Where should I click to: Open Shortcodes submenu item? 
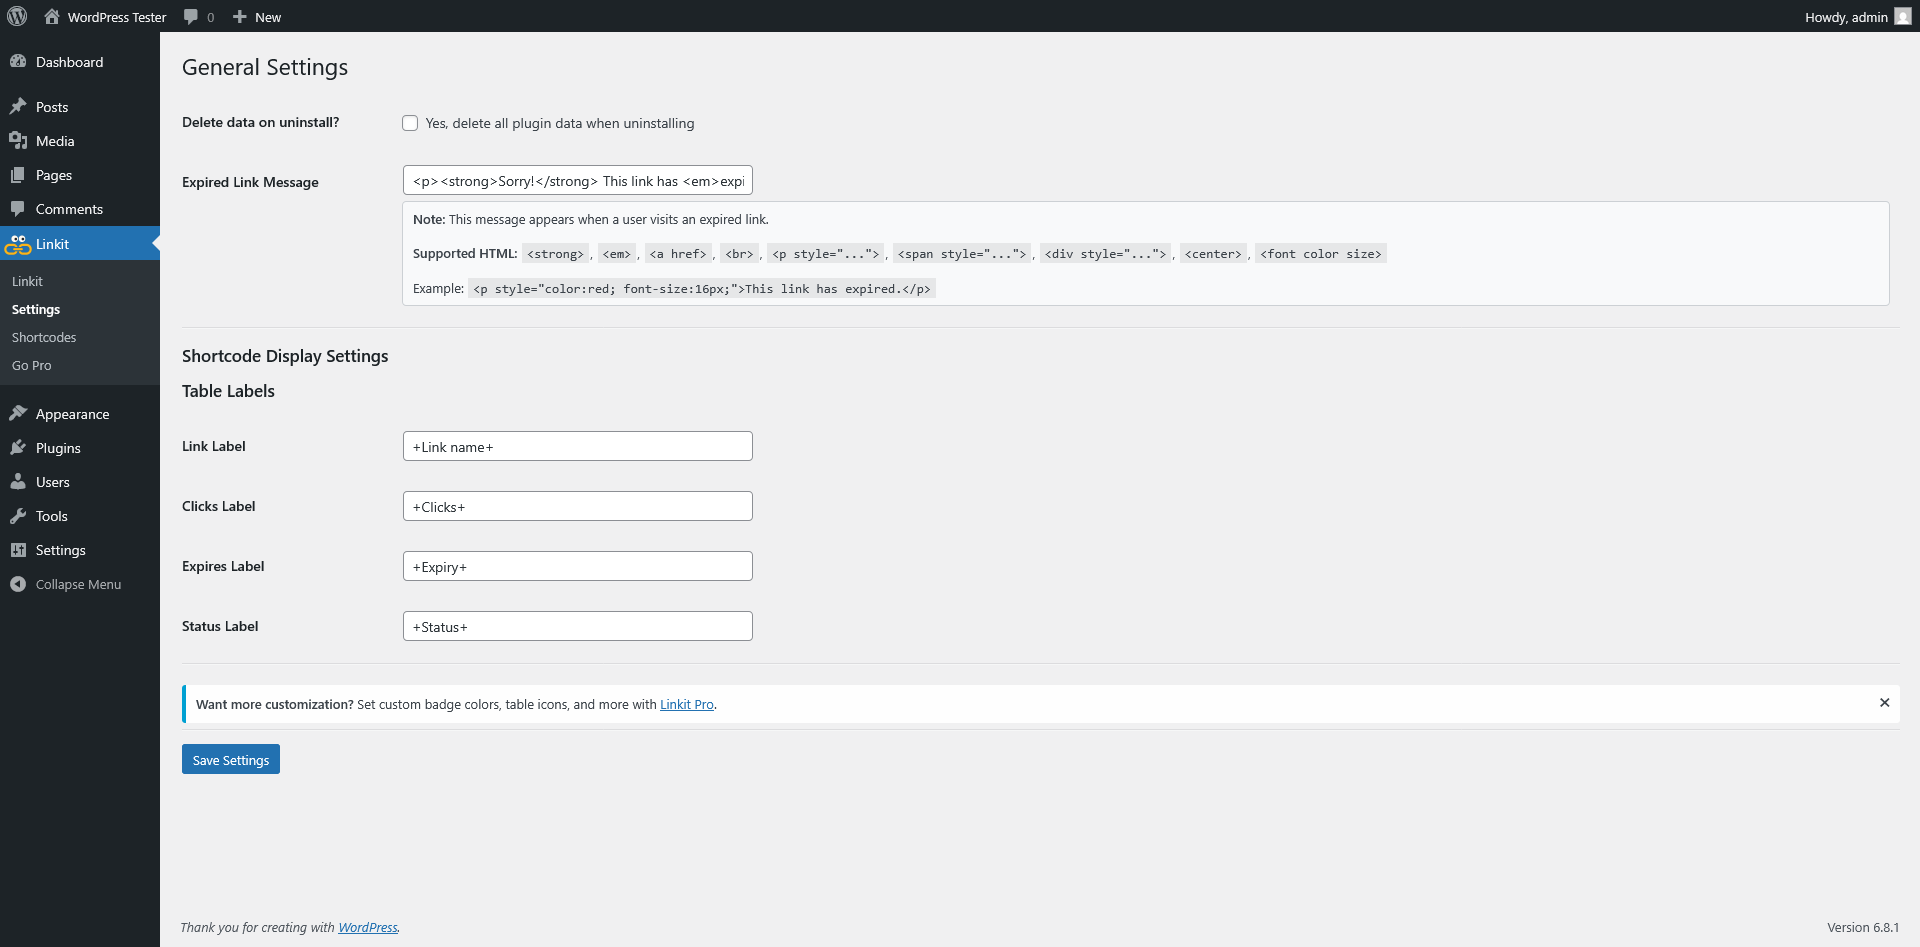click(x=44, y=337)
